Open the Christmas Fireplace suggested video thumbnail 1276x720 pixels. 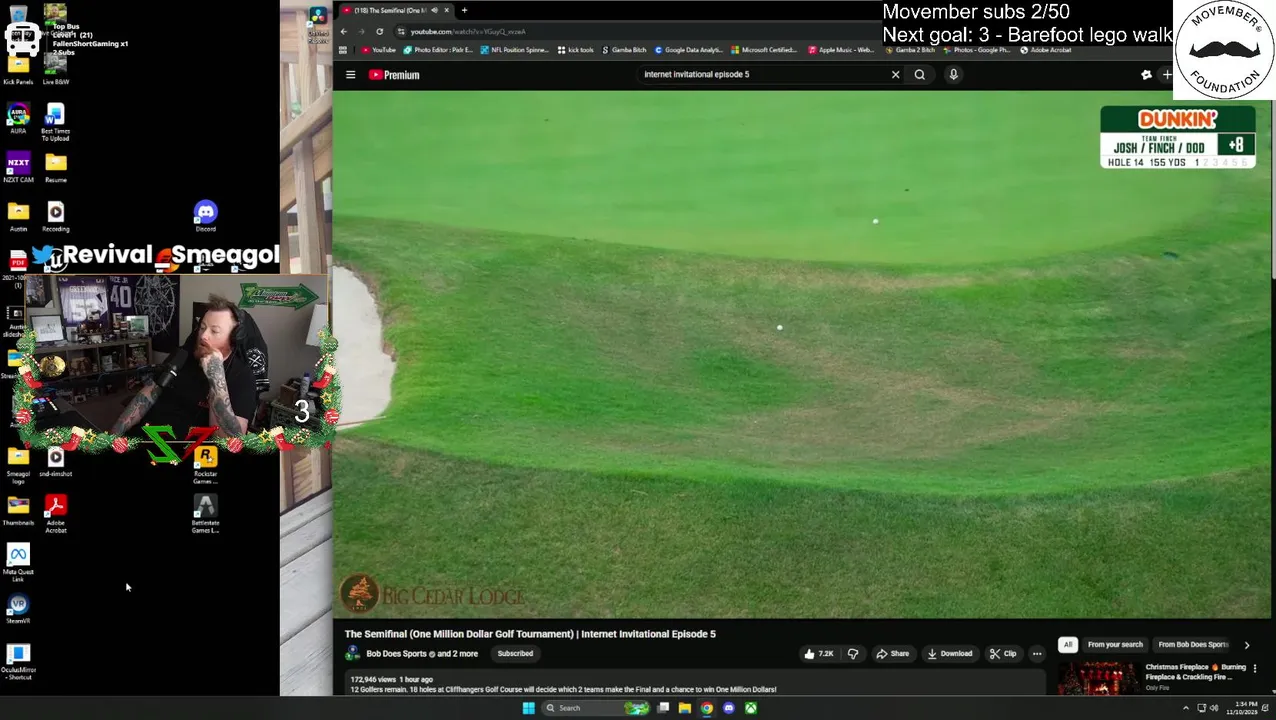(x=1098, y=677)
